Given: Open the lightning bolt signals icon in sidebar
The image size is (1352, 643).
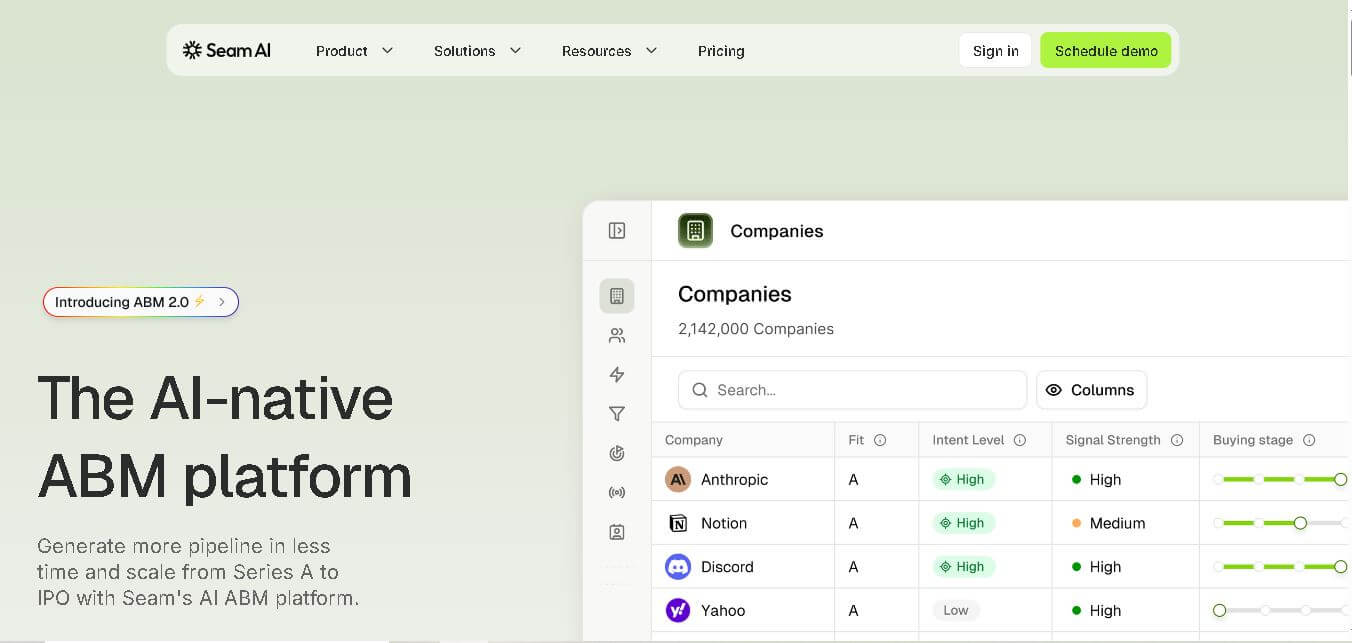Looking at the screenshot, I should [617, 375].
